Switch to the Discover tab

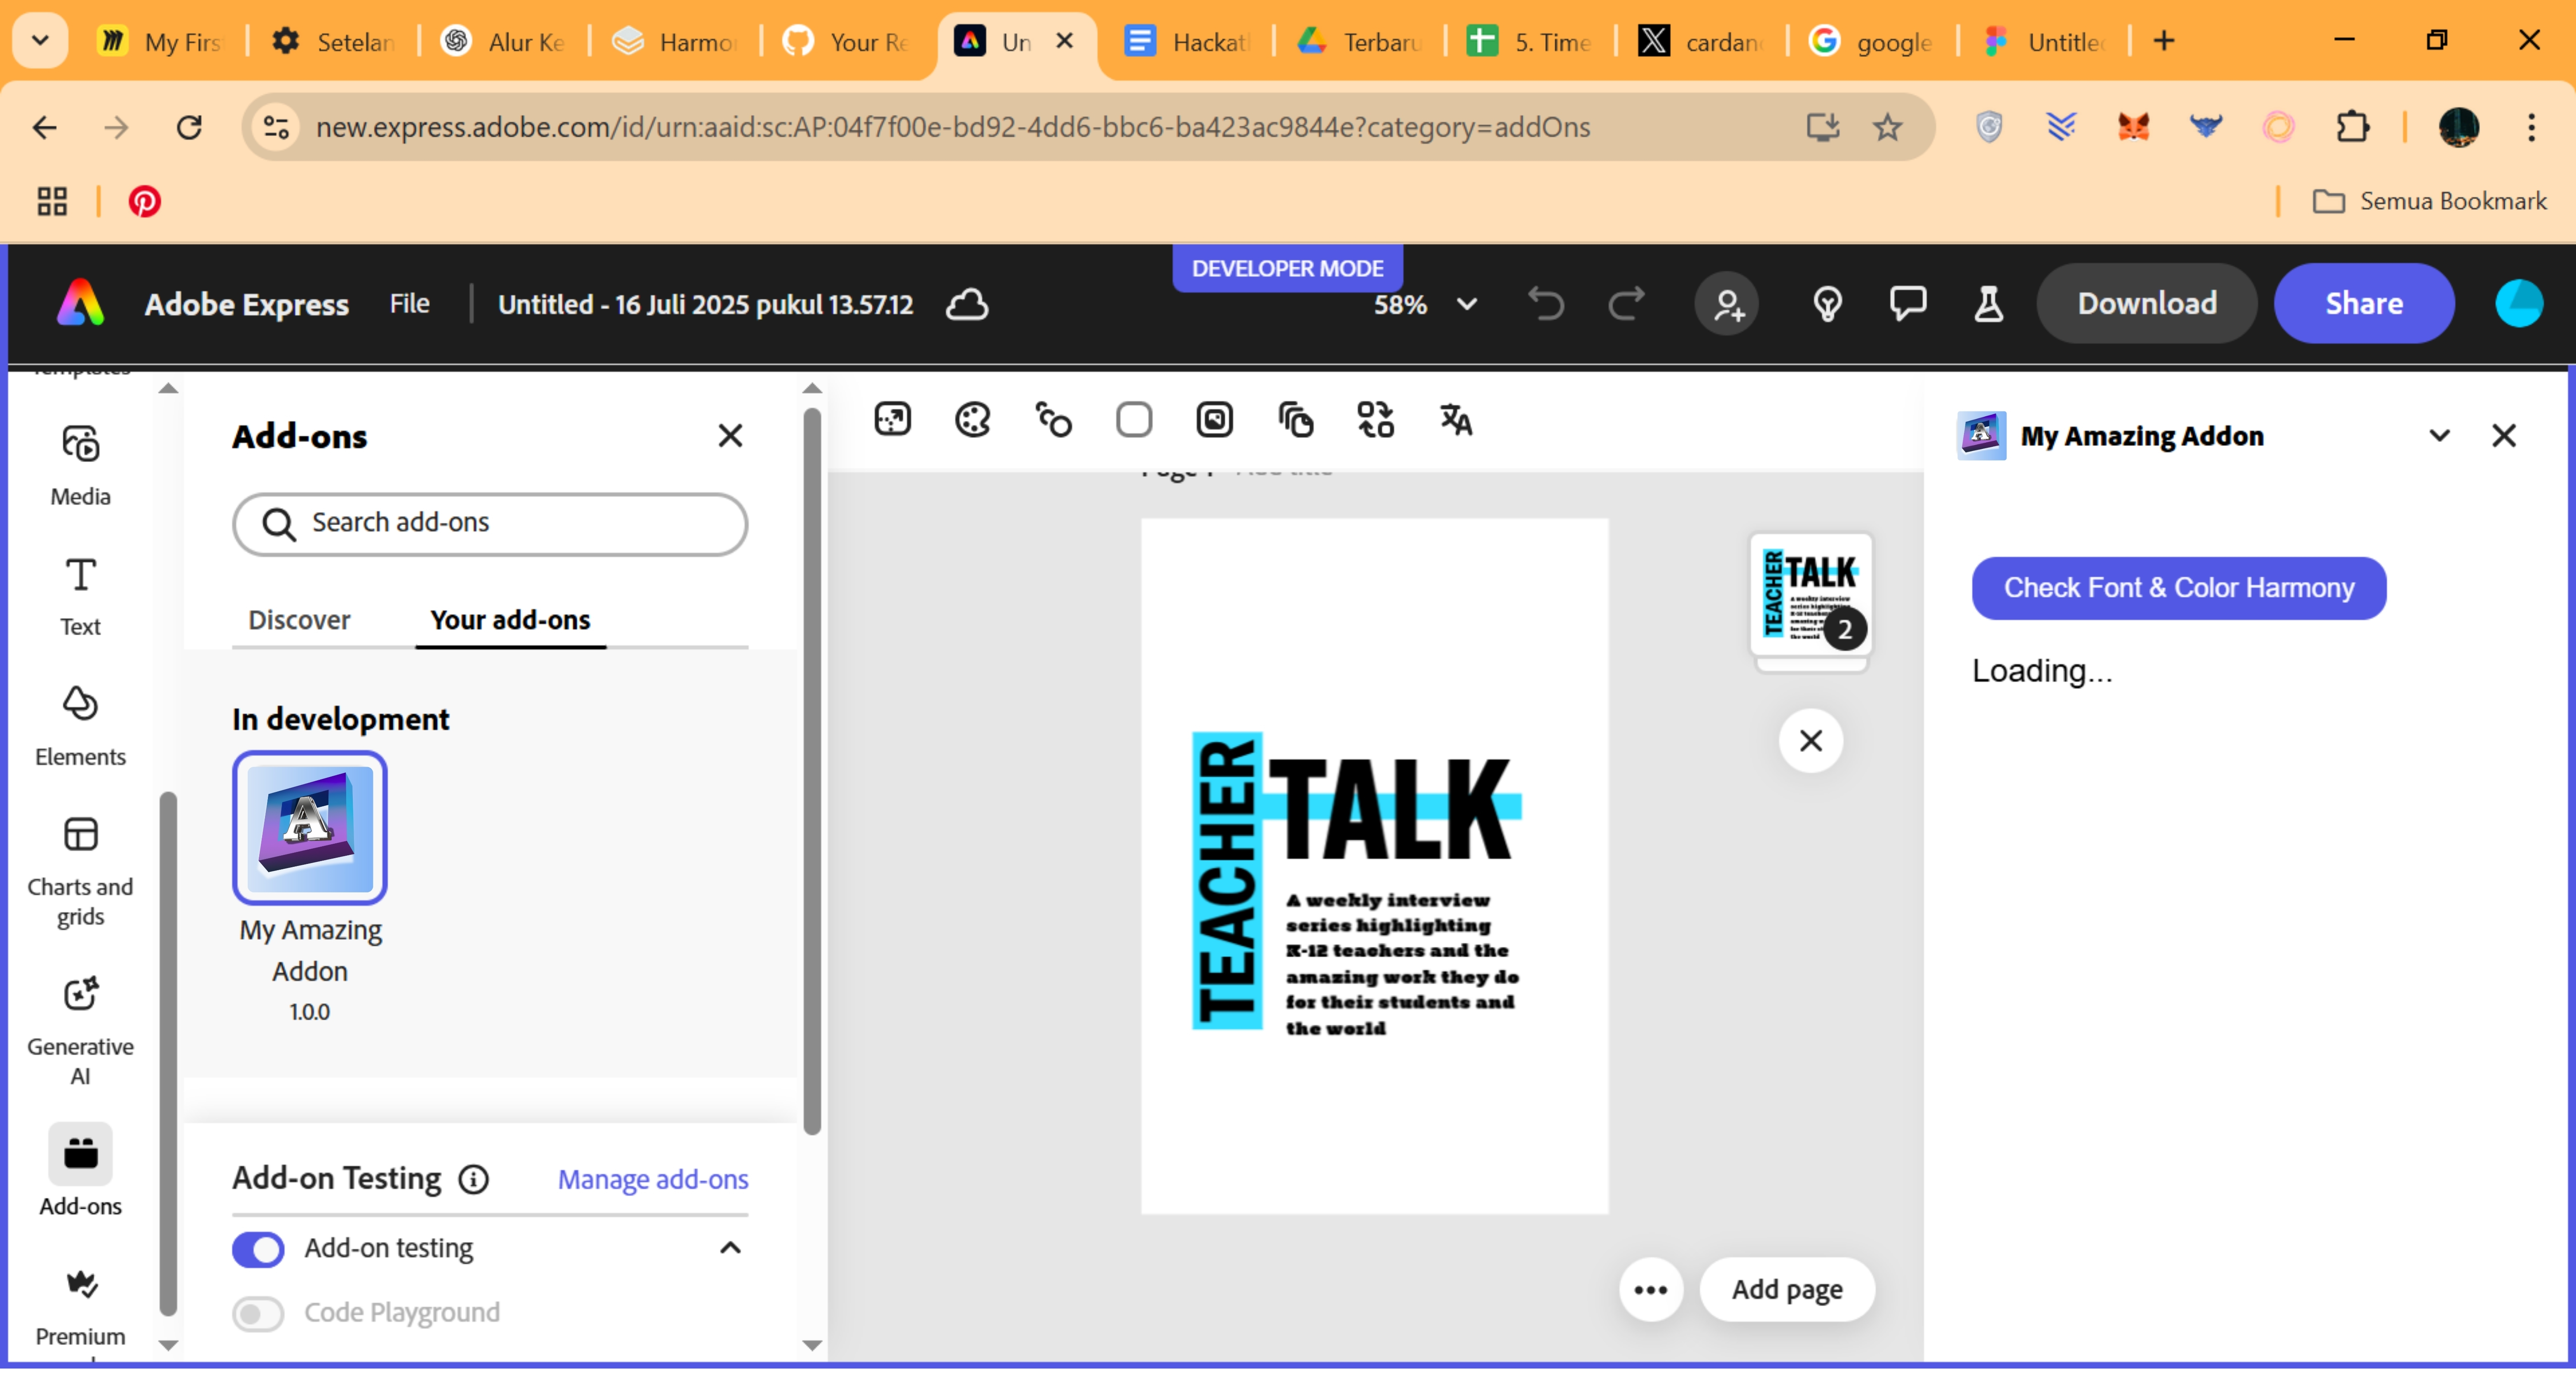pos(299,620)
